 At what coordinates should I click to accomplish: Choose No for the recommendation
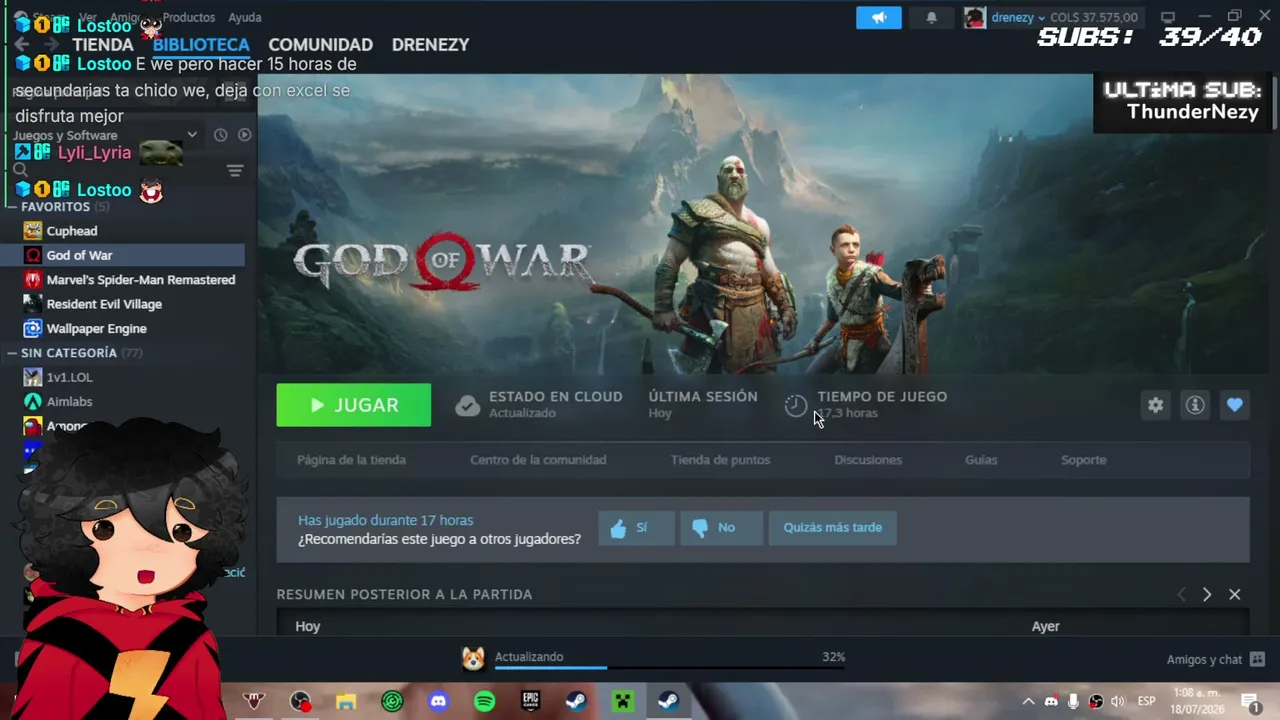click(721, 527)
